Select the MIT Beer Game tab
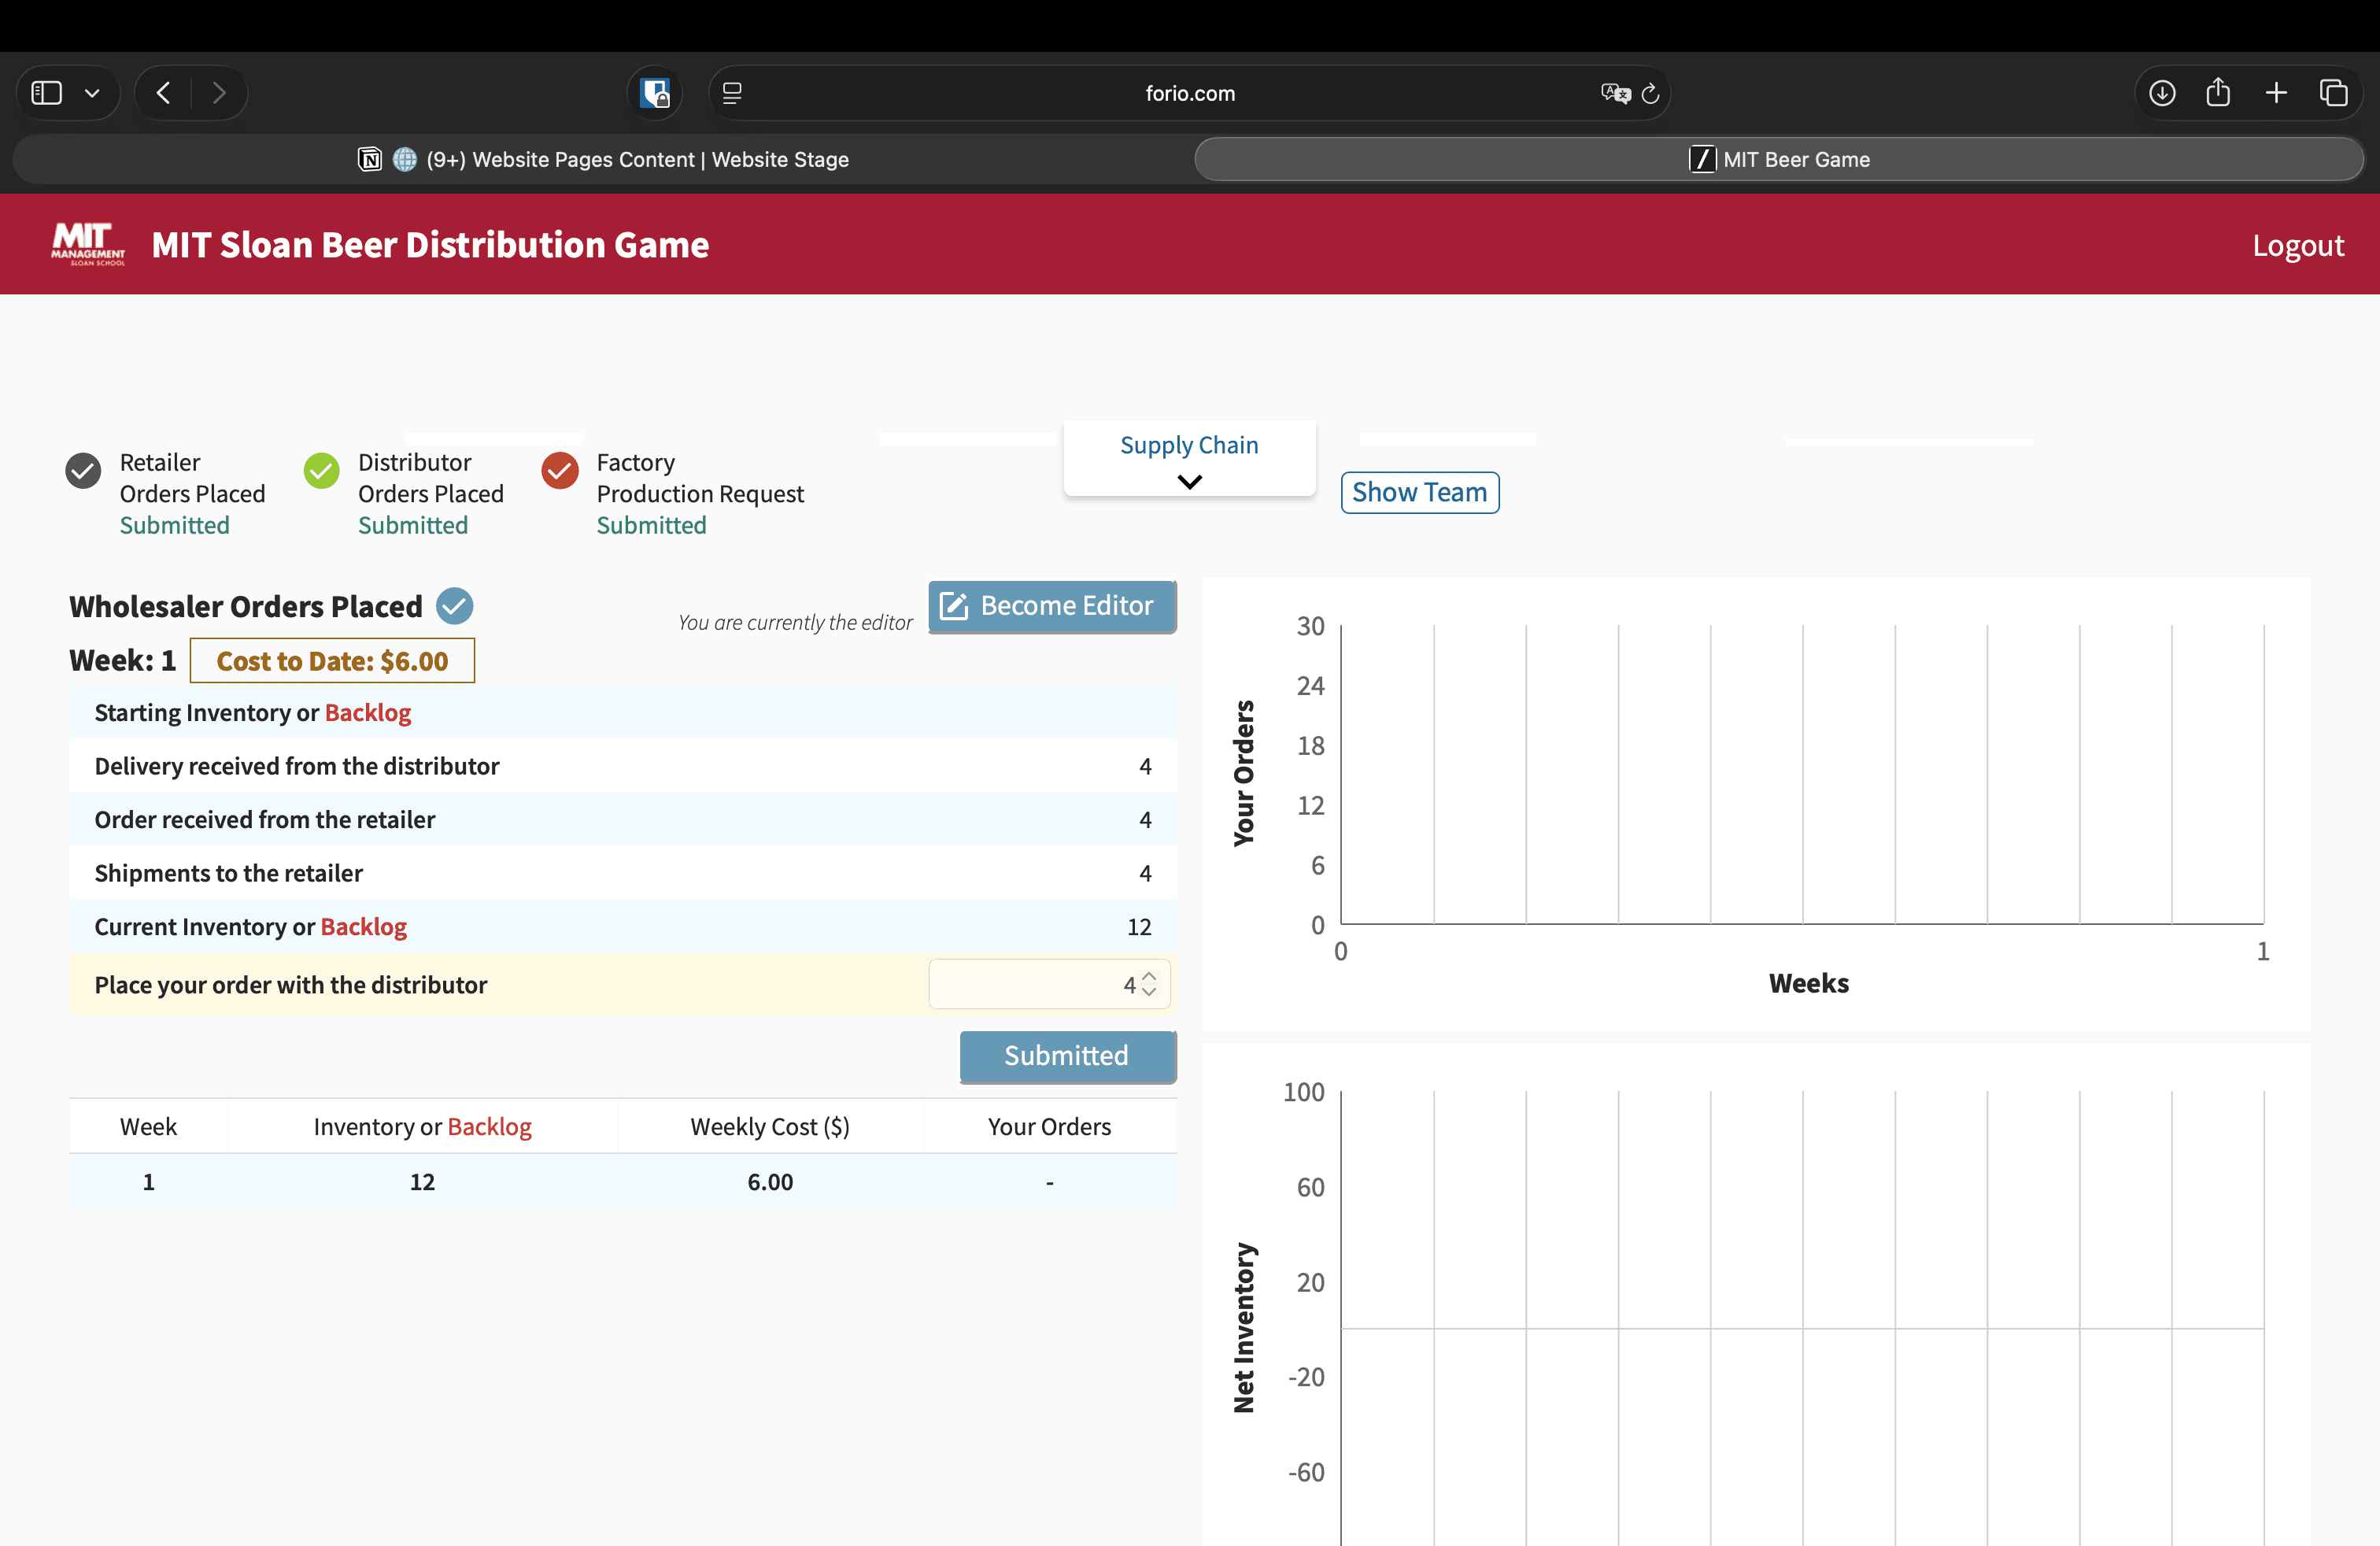 coord(1779,160)
